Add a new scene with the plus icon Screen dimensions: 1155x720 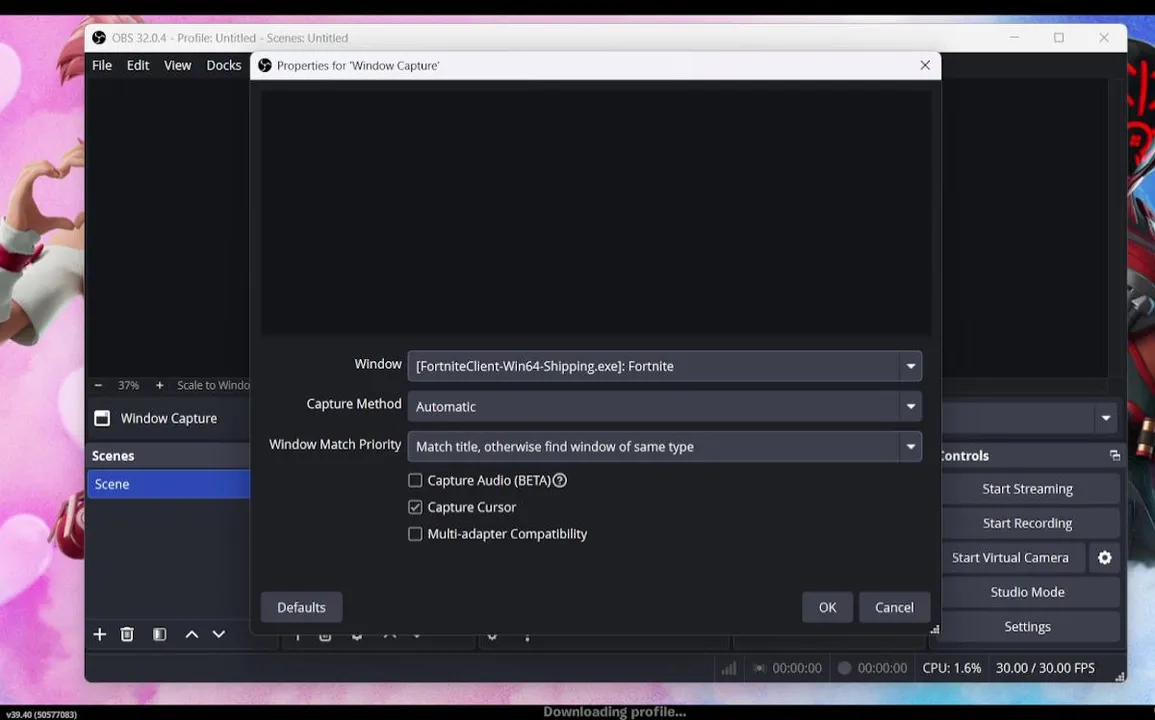pyautogui.click(x=99, y=635)
